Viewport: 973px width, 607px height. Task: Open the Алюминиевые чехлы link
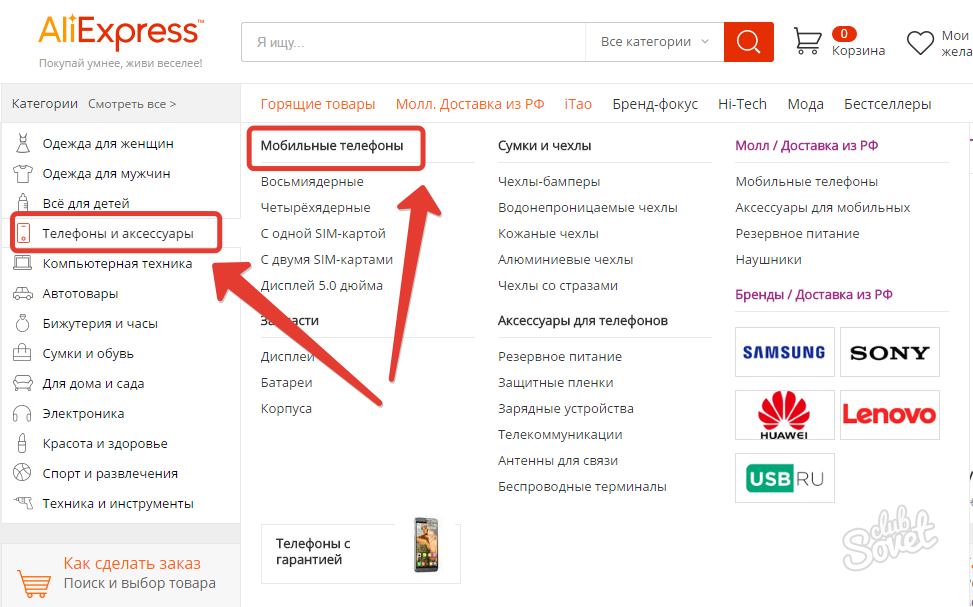[565, 260]
